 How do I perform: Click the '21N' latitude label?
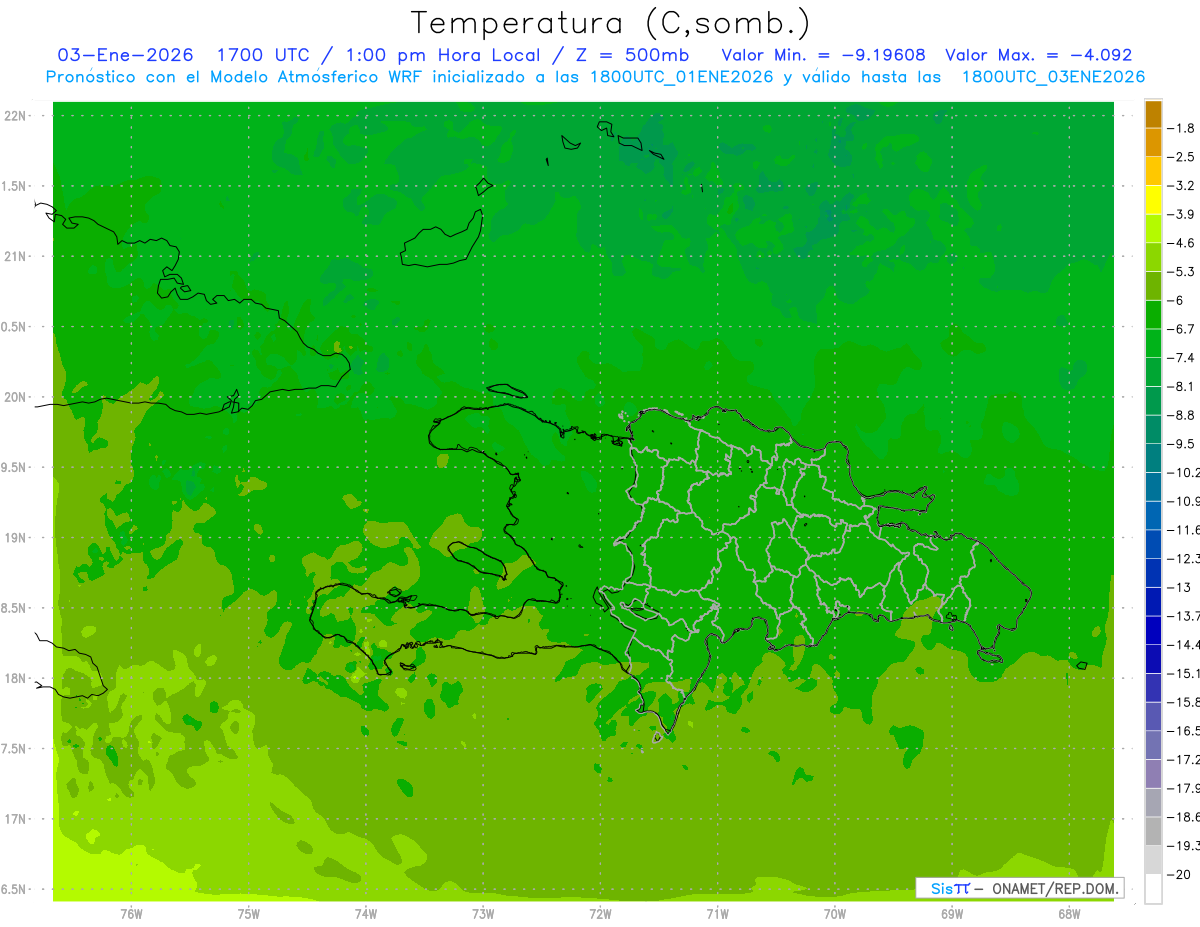pos(15,257)
